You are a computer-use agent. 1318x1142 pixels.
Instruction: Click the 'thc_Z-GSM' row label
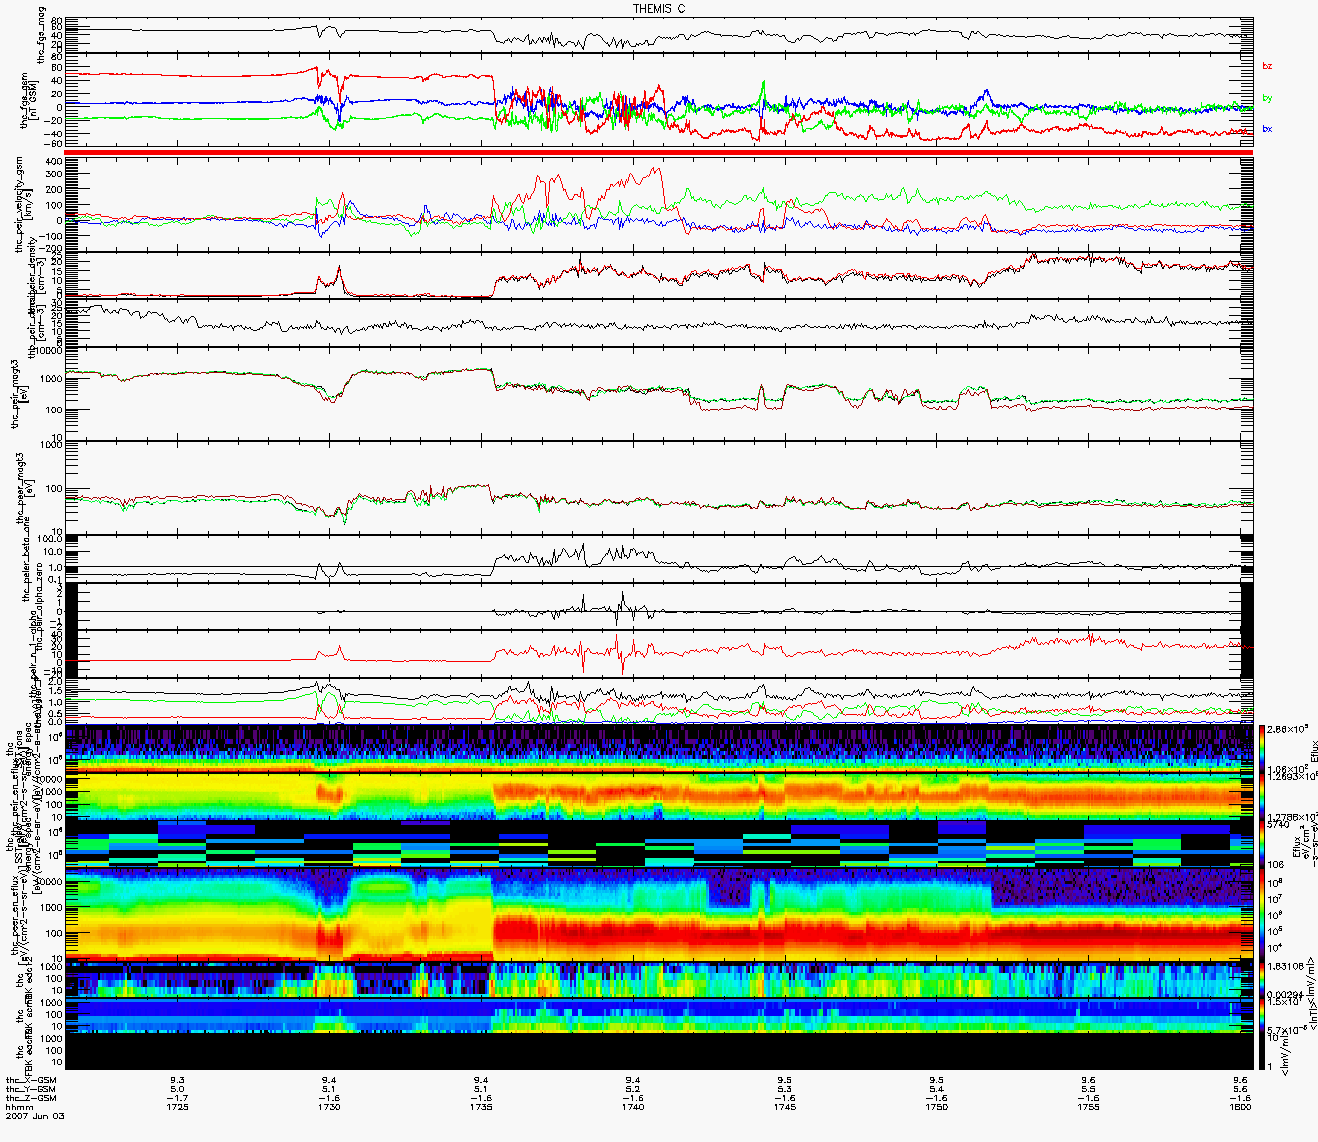tap(30, 1098)
